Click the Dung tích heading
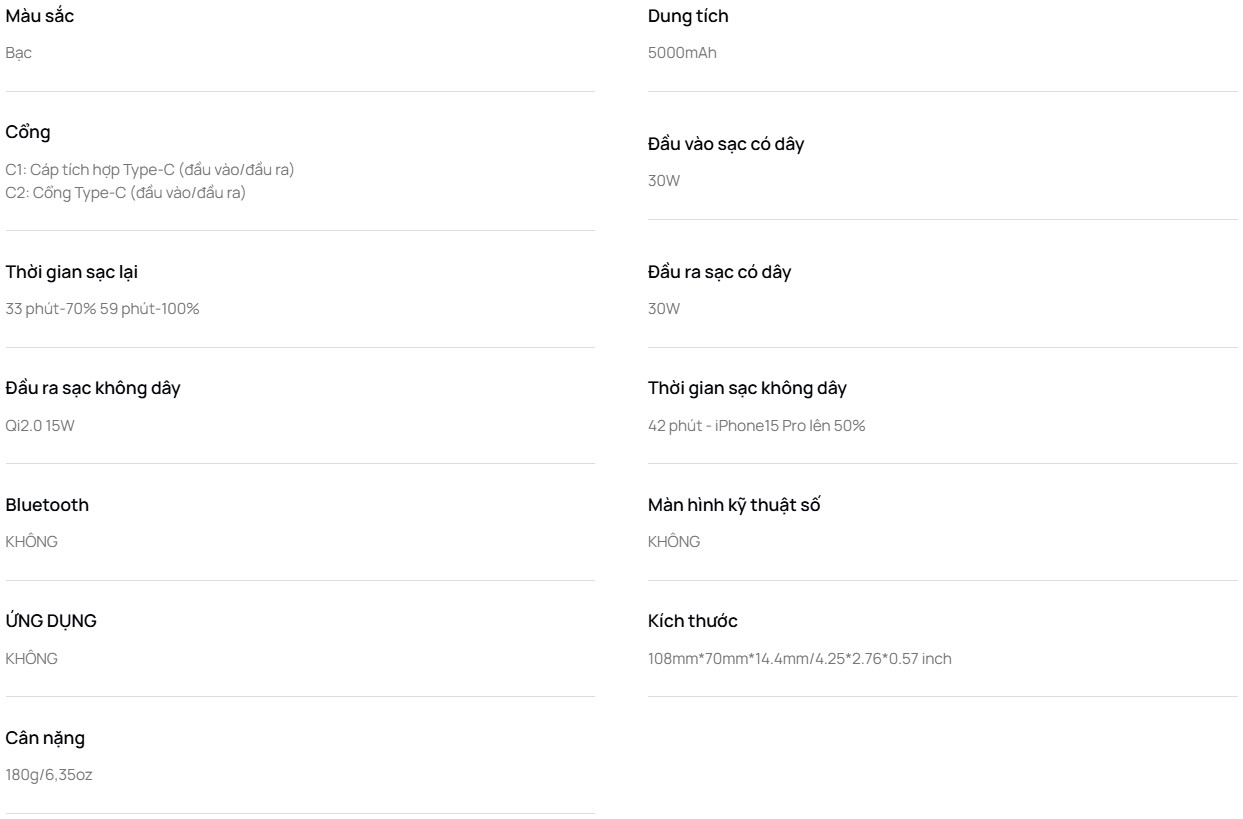 click(689, 16)
